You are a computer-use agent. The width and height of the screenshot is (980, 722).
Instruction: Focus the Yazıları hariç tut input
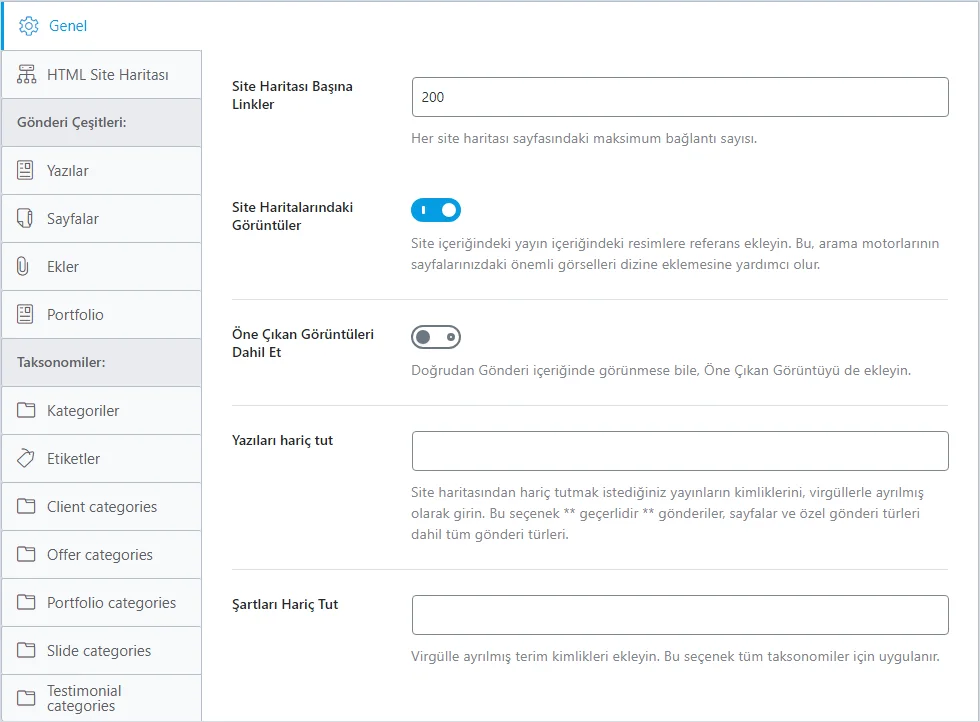(x=680, y=451)
